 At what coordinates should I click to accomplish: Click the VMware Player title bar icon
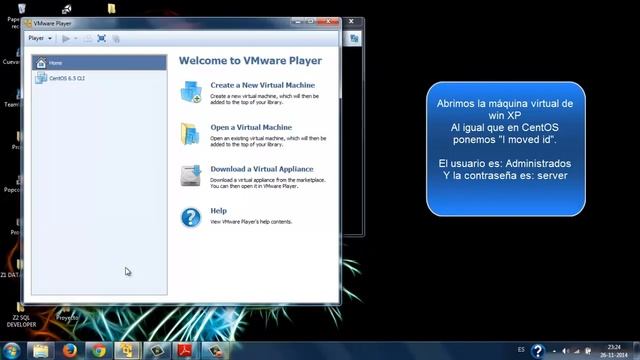(28, 24)
